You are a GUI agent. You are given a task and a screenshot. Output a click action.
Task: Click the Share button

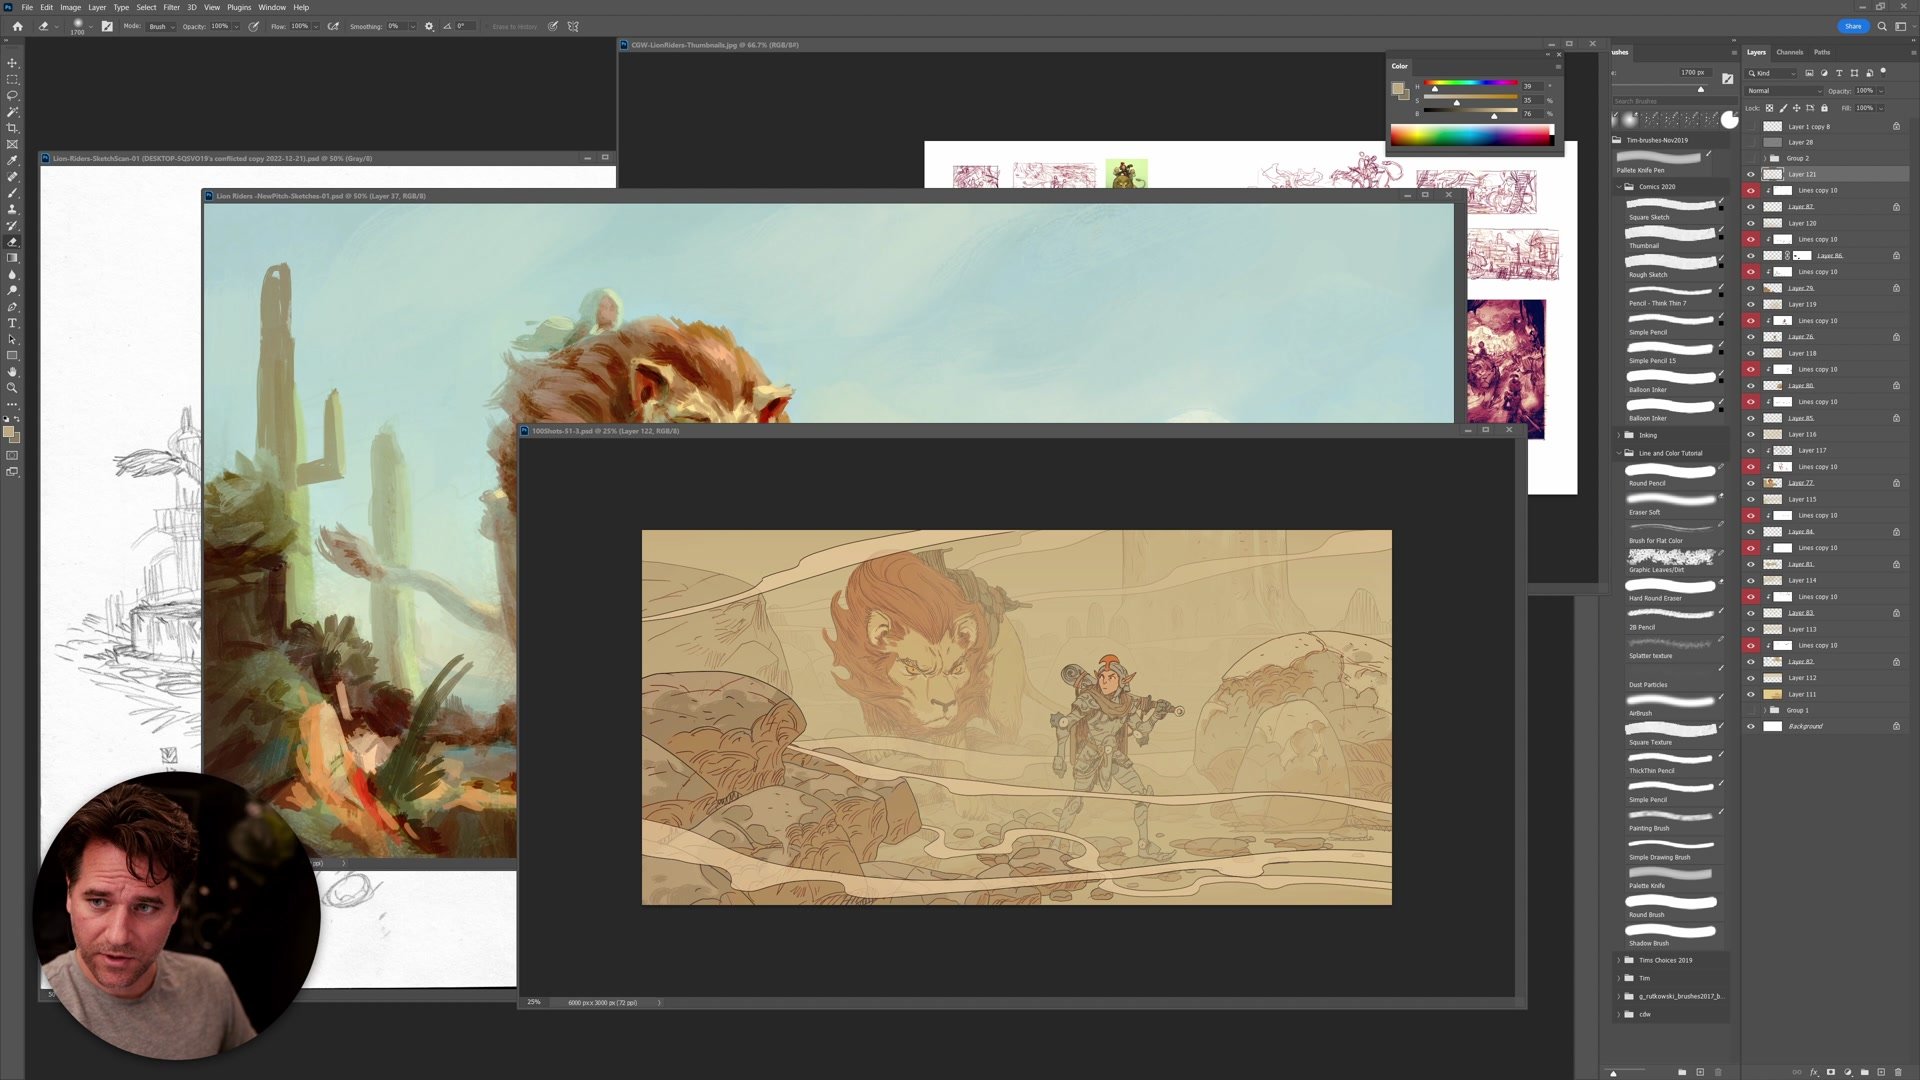click(1853, 26)
